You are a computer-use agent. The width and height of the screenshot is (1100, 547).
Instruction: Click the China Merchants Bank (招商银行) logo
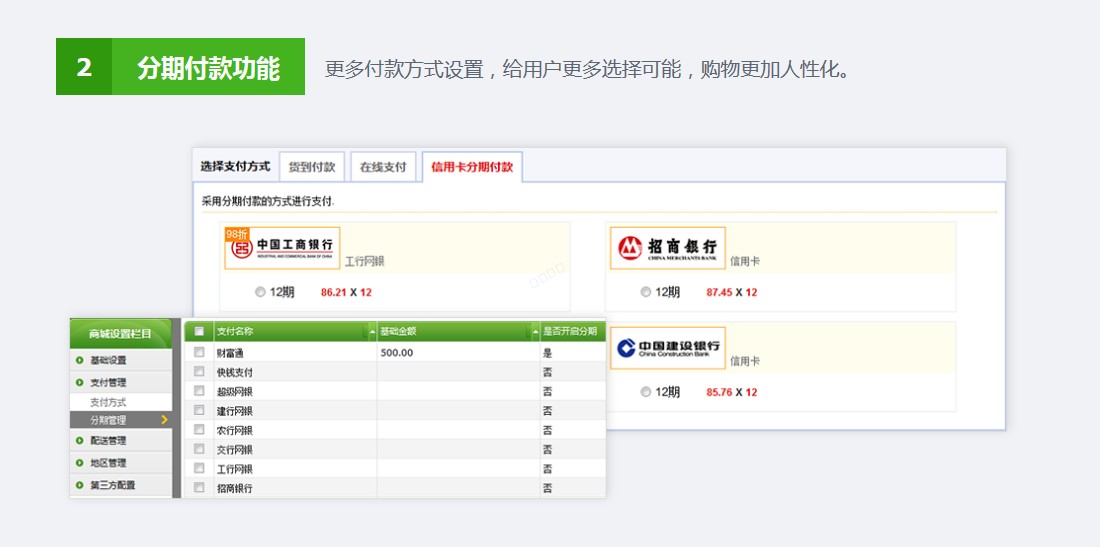coord(667,248)
